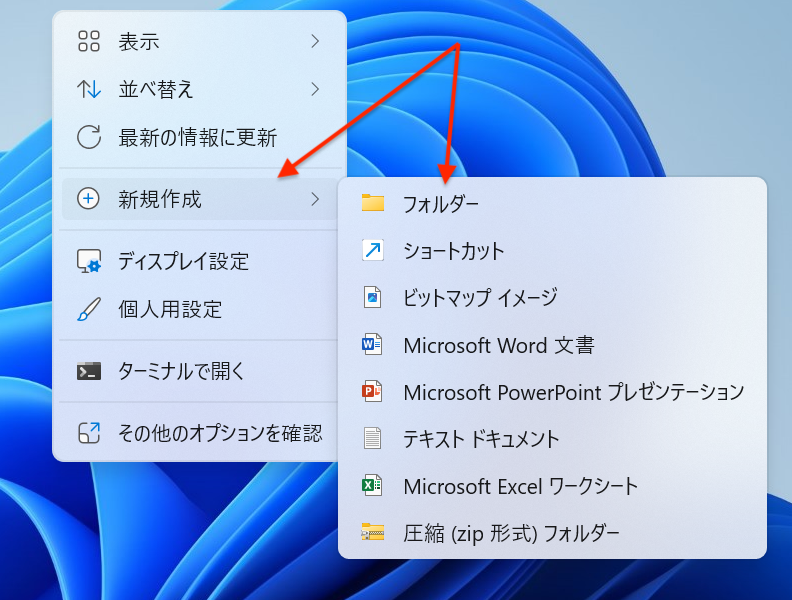
Task: Open ディスプレイ設定
Action: pyautogui.click(x=200, y=261)
